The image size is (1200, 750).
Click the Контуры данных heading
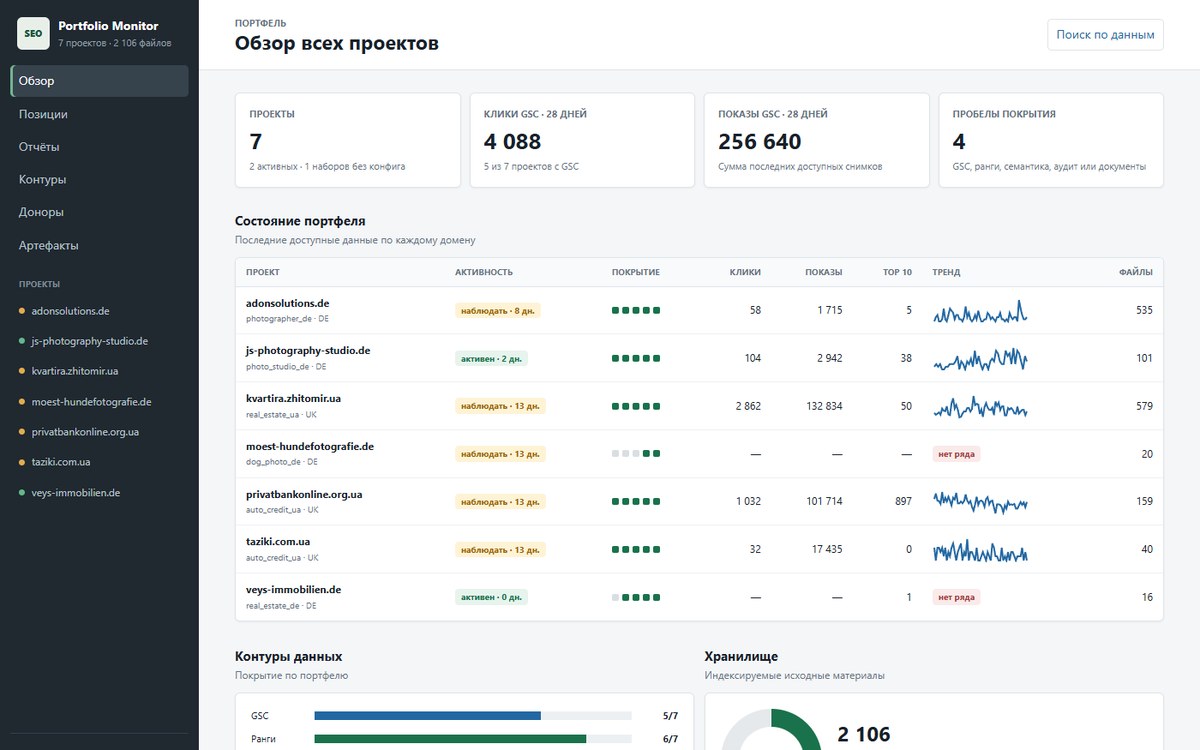289,657
